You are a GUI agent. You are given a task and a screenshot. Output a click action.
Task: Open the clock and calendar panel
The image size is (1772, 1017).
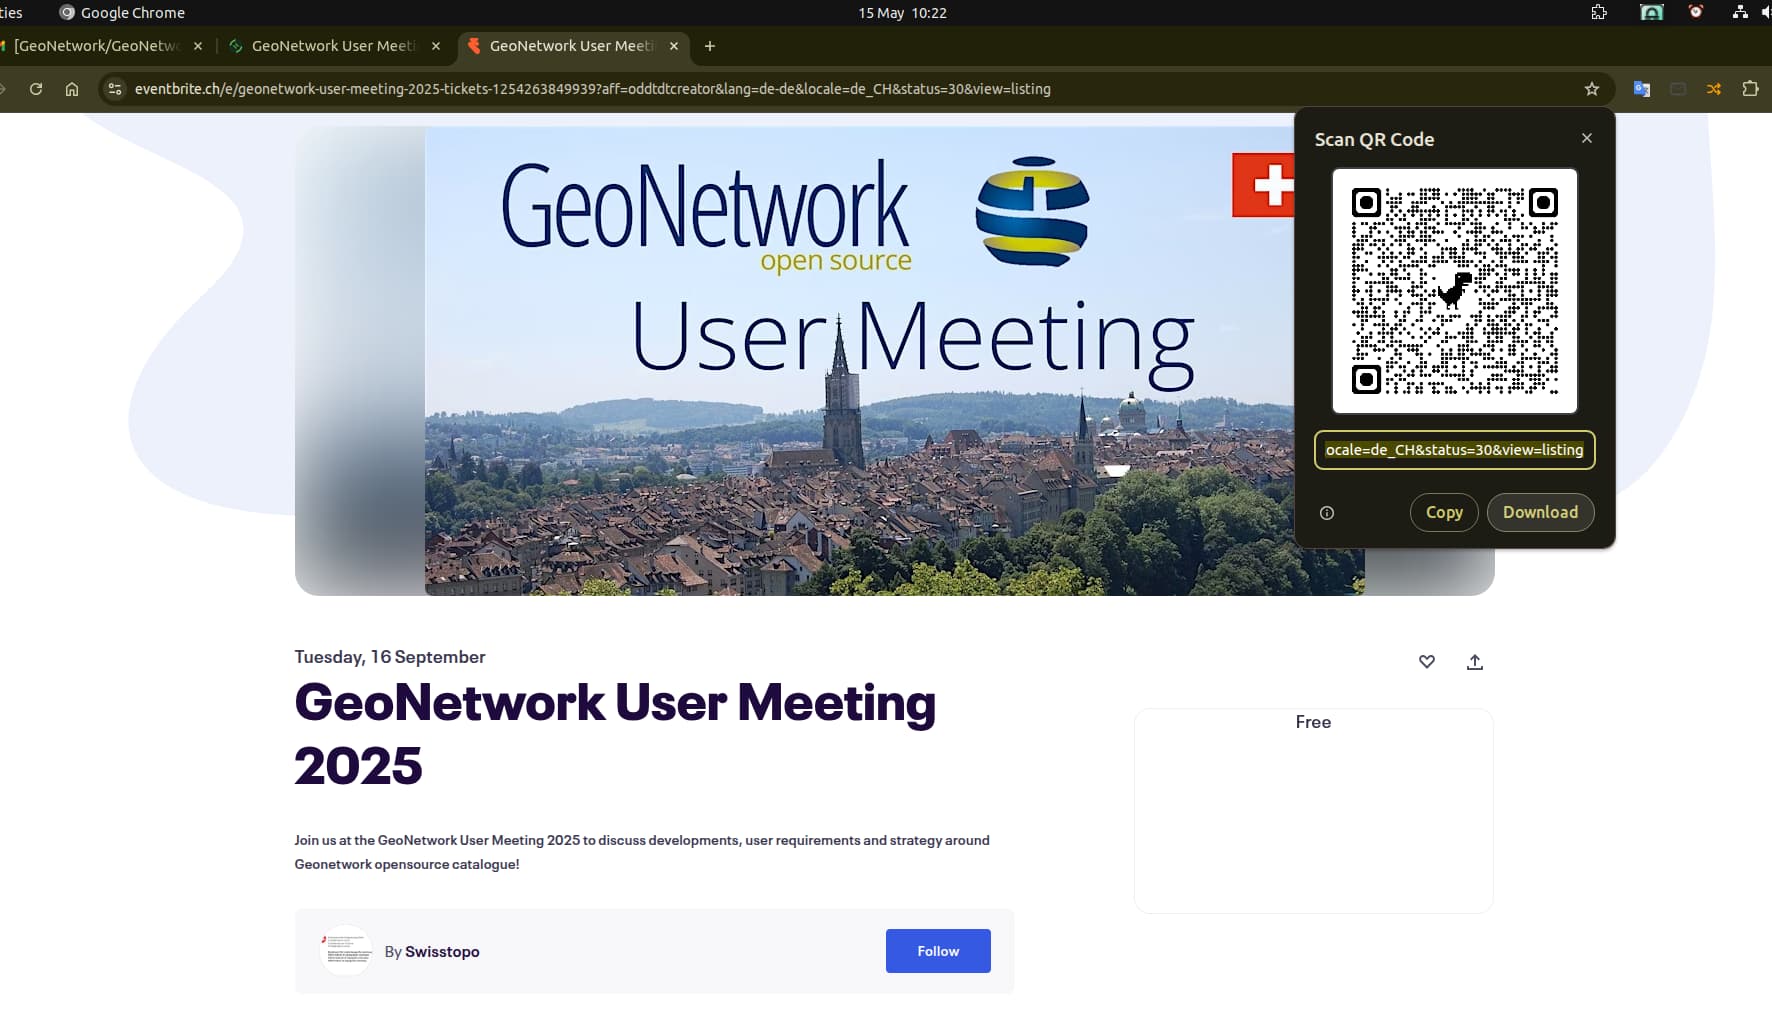[x=902, y=13]
